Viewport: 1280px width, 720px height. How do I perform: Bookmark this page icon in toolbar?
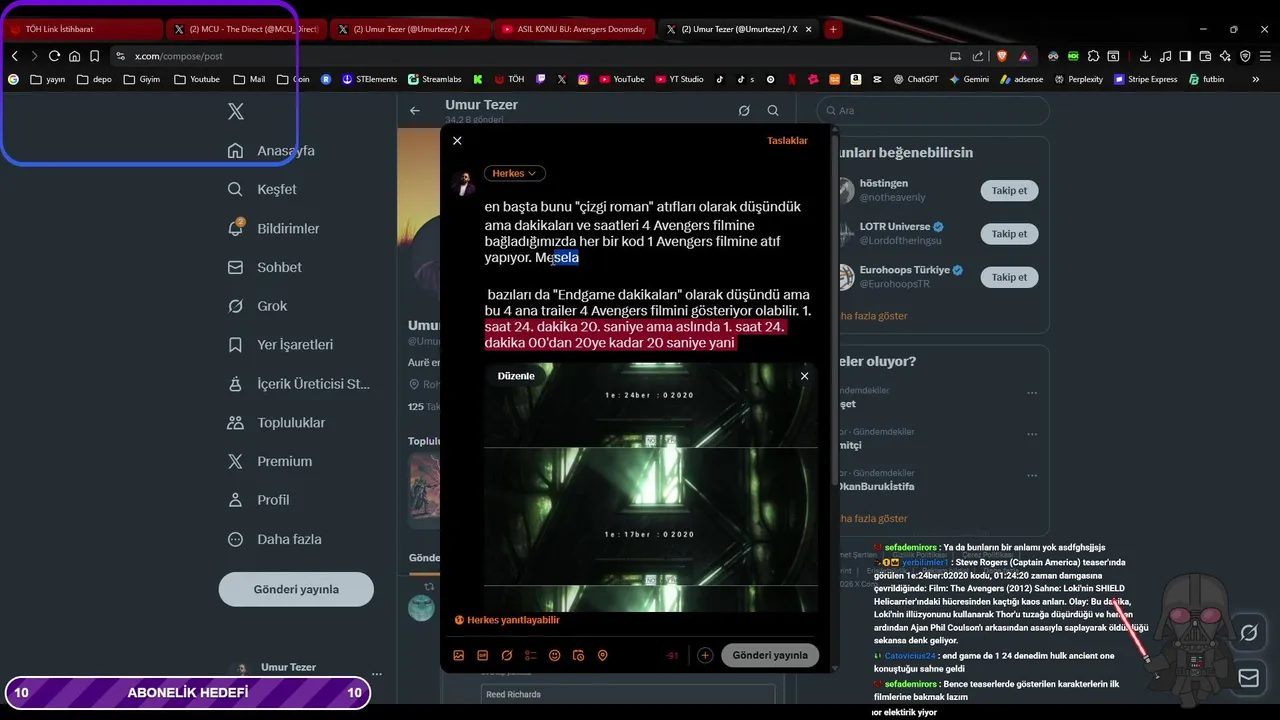[x=94, y=56]
